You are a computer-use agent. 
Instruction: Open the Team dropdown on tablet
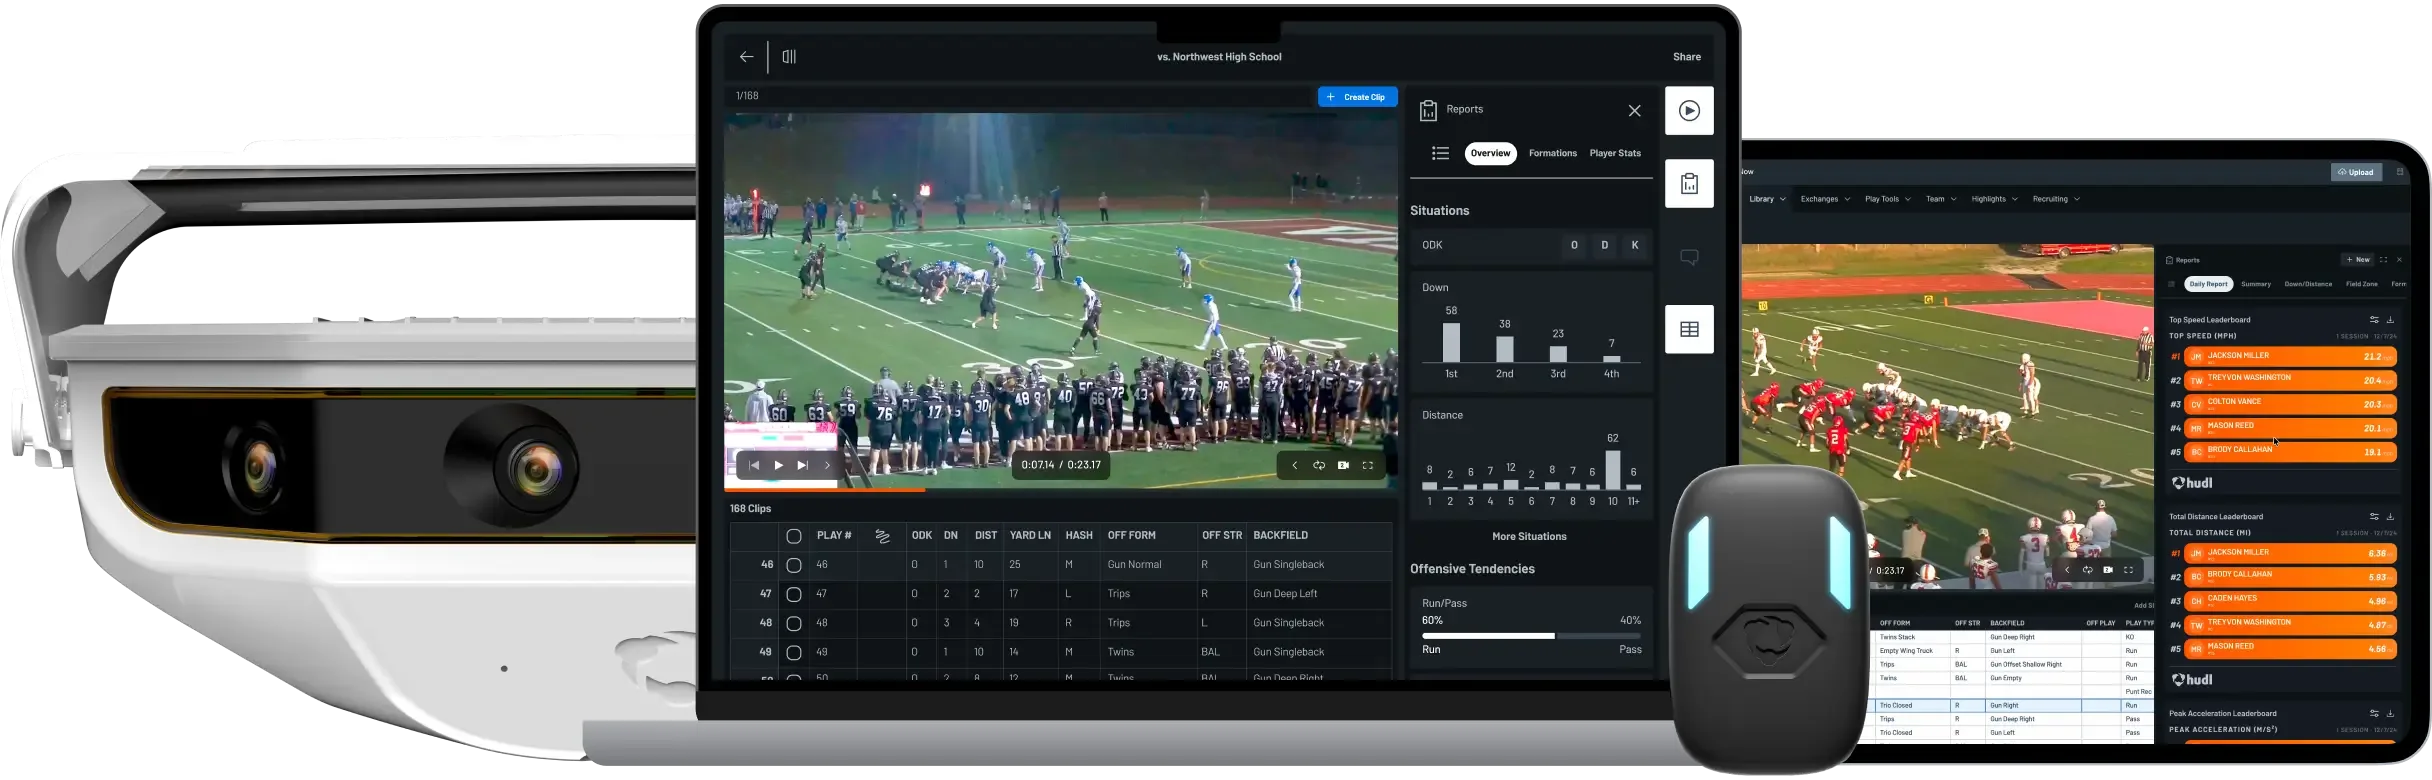click(1941, 199)
